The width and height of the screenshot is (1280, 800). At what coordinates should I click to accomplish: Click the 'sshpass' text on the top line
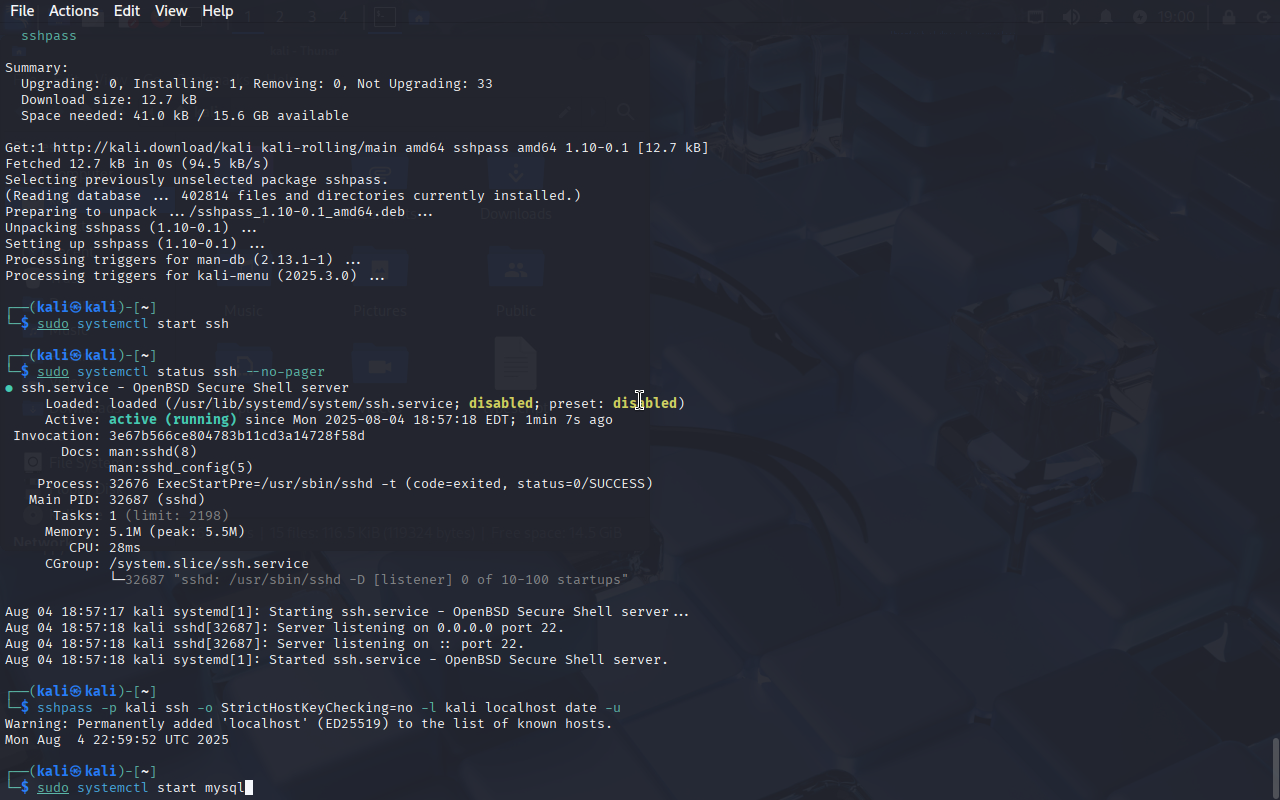[x=49, y=36]
